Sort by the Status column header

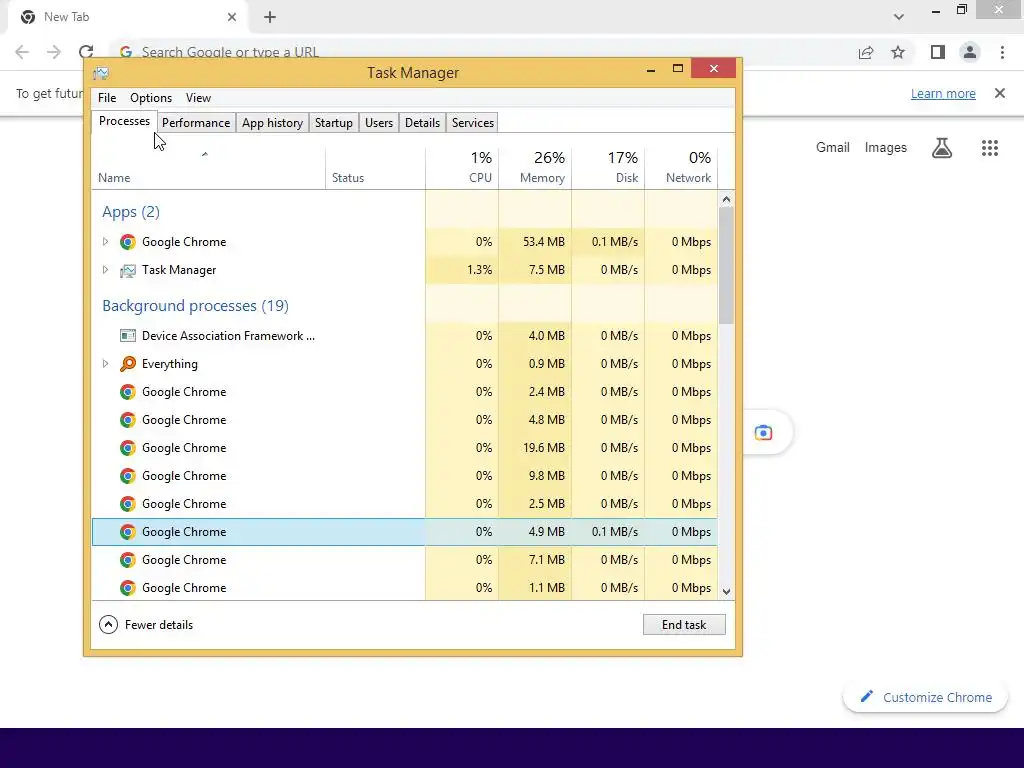(375, 168)
